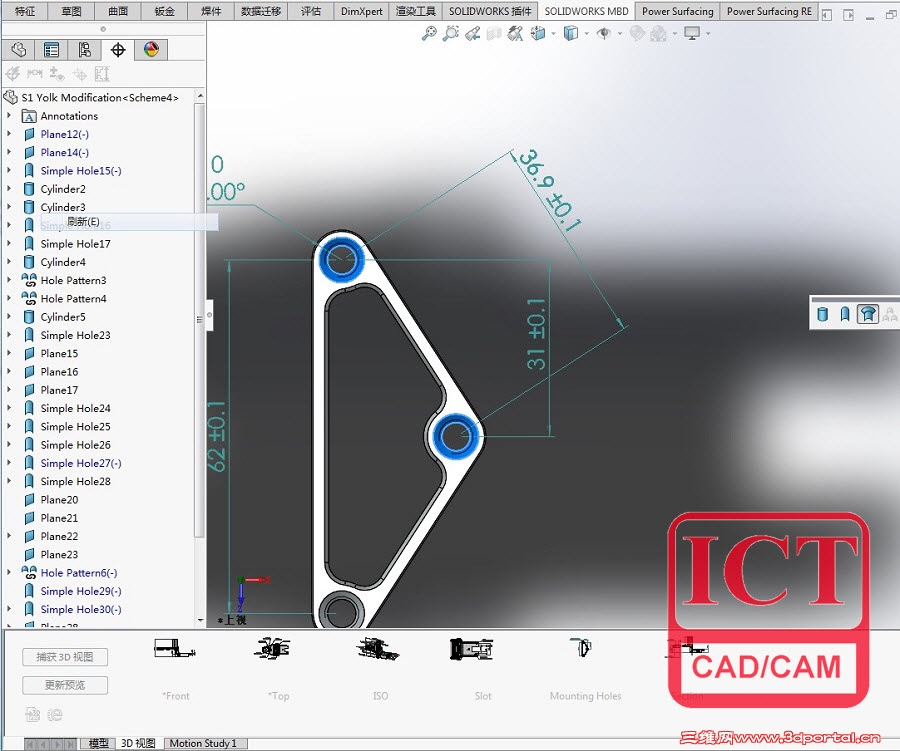Expand the Hole Pattern4 node

pos(9,299)
